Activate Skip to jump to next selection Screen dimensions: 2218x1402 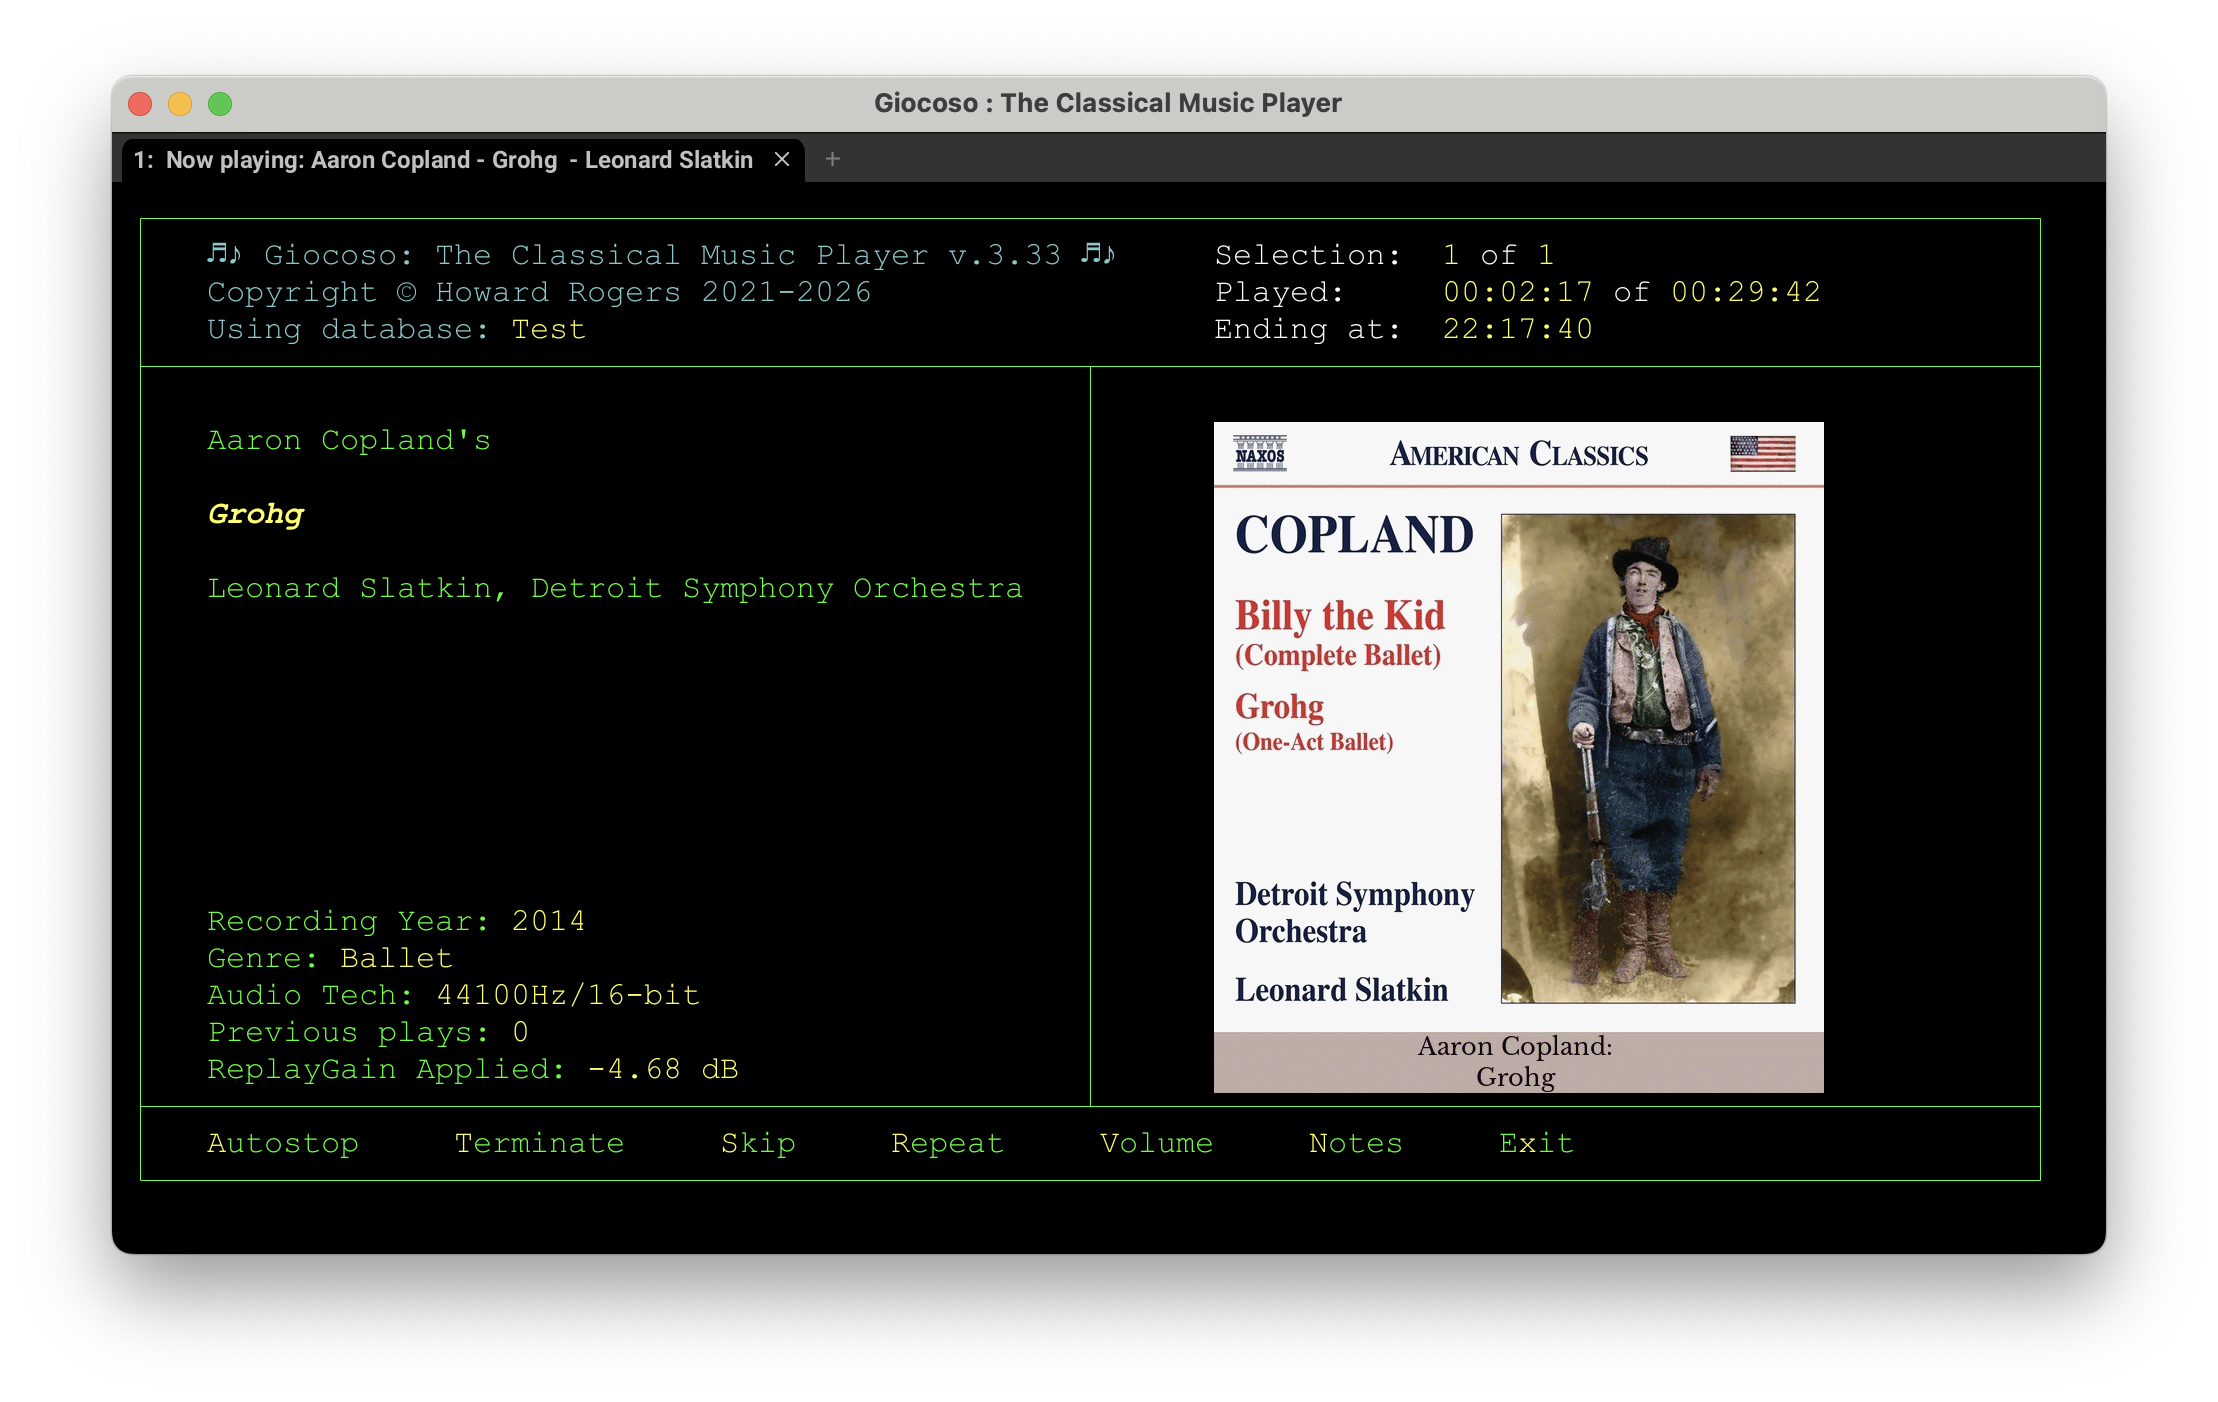pyautogui.click(x=757, y=1143)
